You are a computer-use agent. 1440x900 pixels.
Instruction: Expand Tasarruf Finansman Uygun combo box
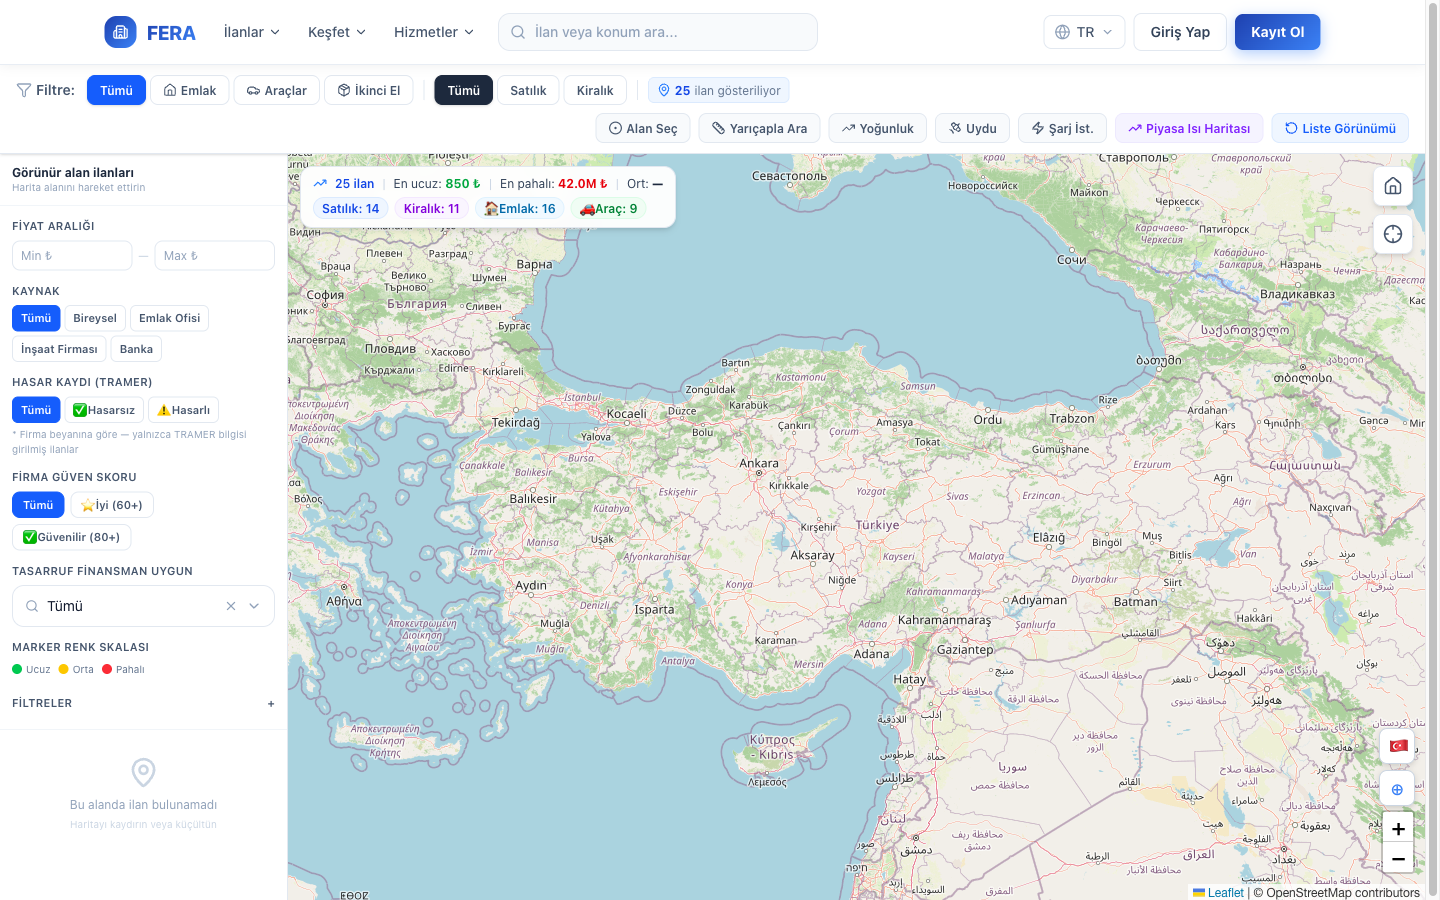point(254,606)
